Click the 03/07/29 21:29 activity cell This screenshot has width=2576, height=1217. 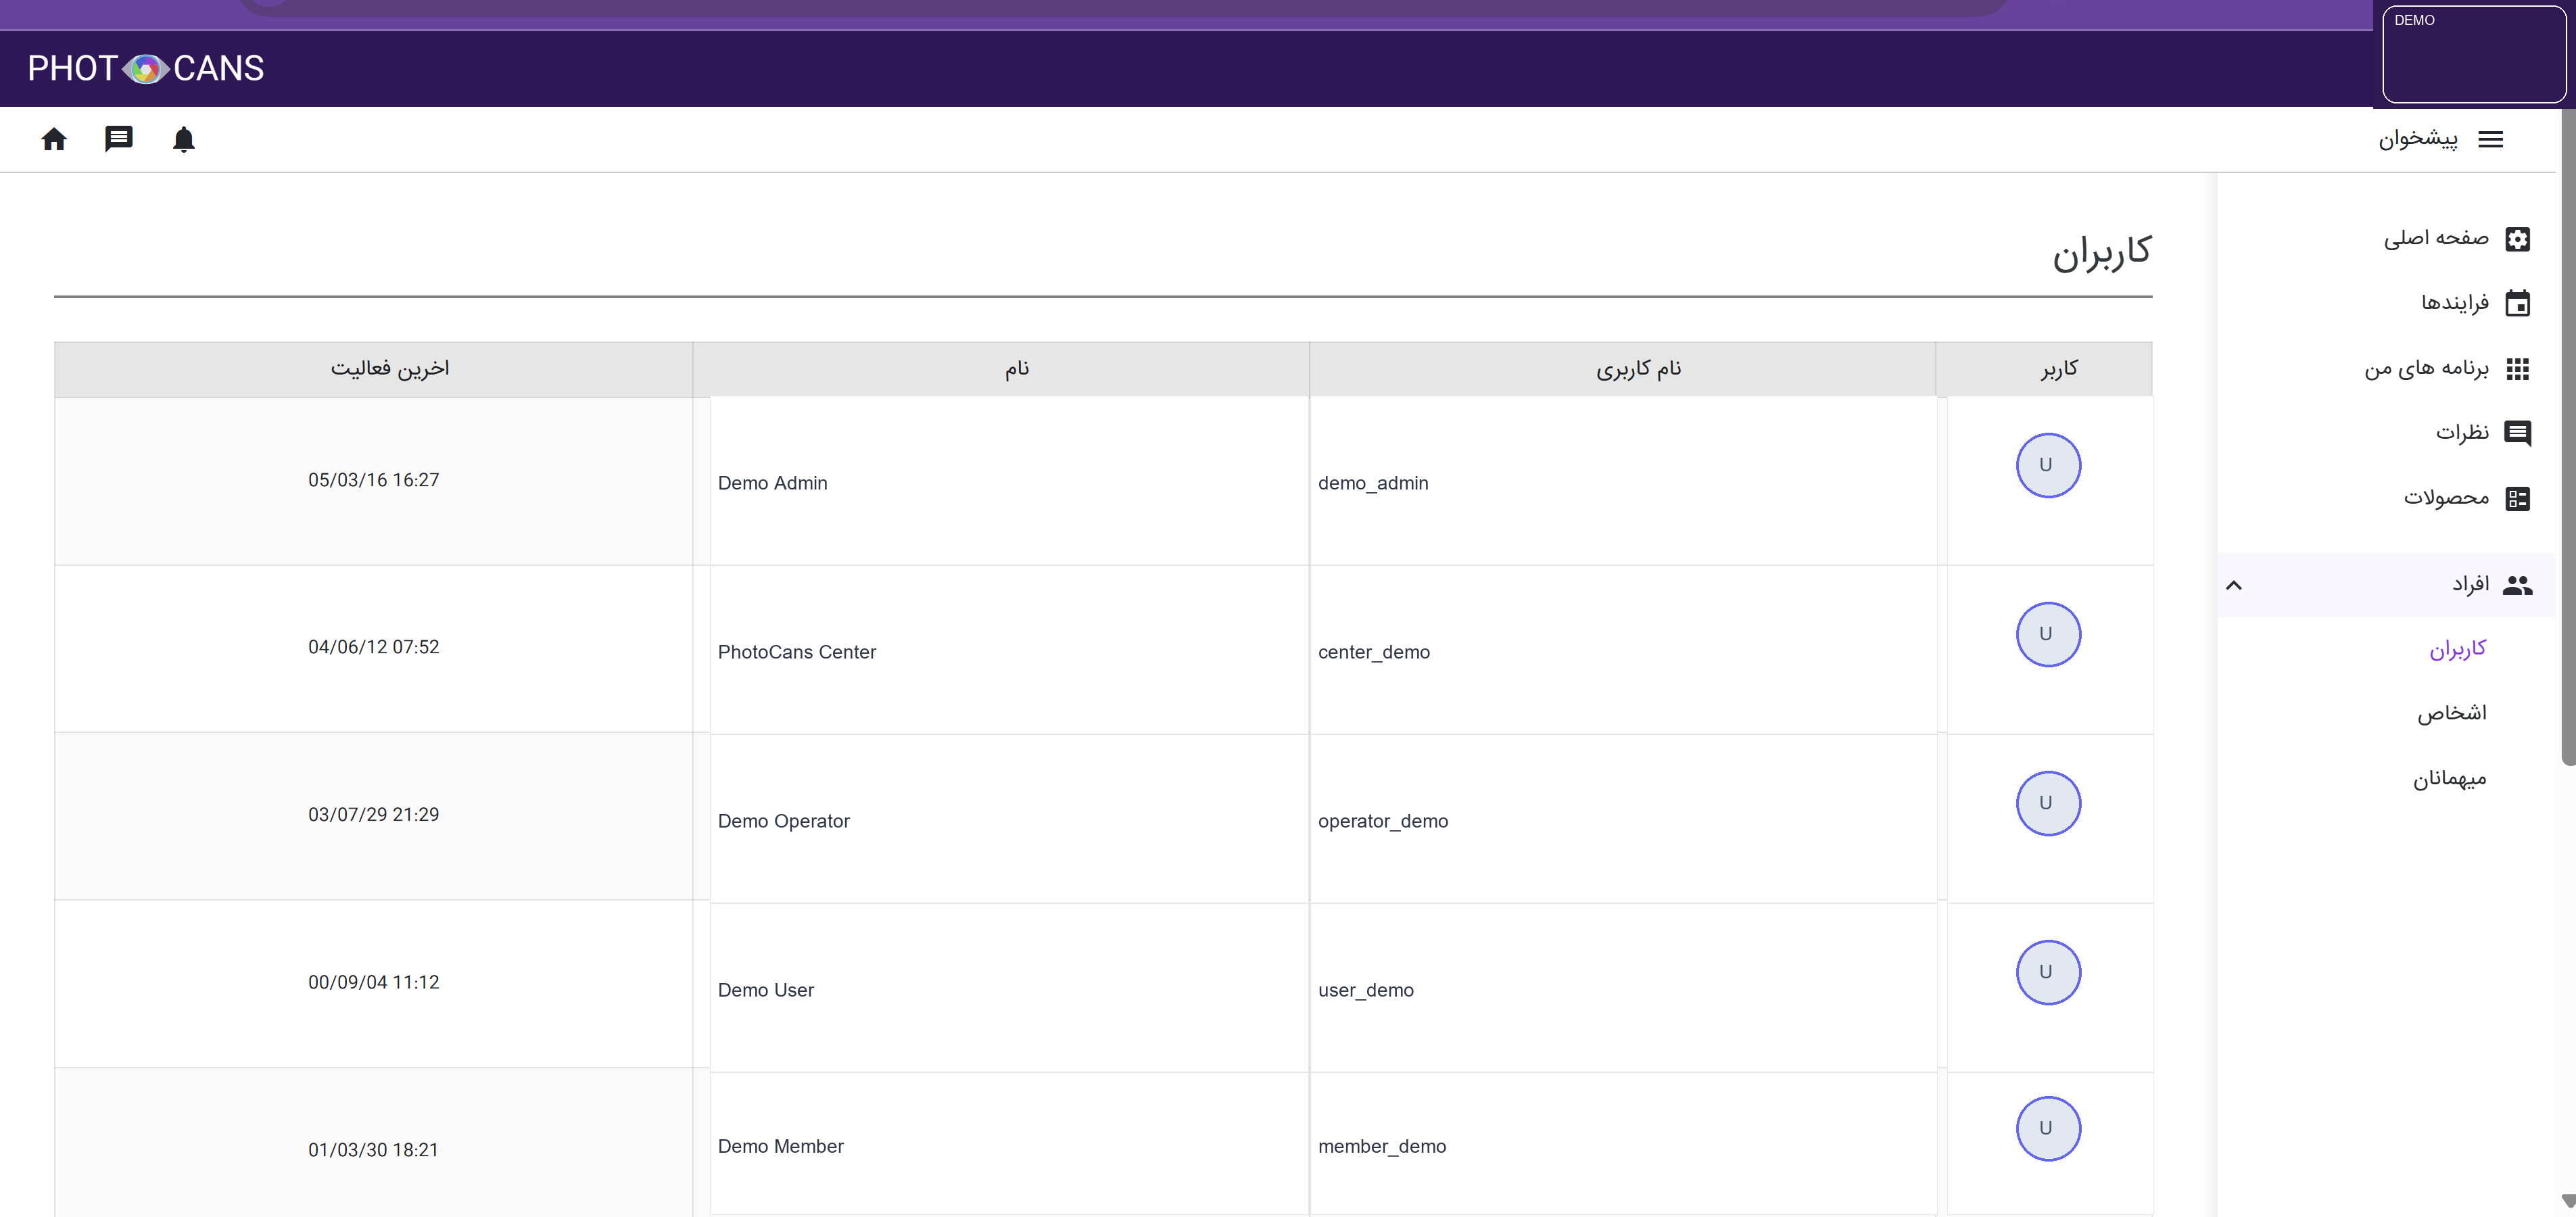374,815
